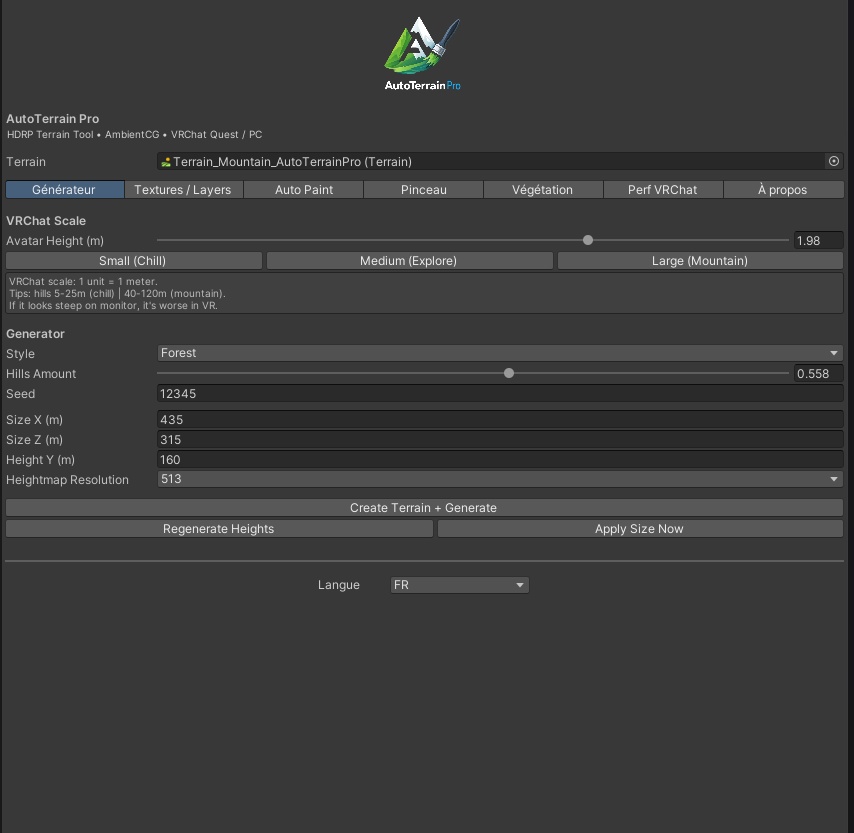The width and height of the screenshot is (854, 833).
Task: Click the Hills Amount slider handle
Action: pyautogui.click(x=509, y=373)
